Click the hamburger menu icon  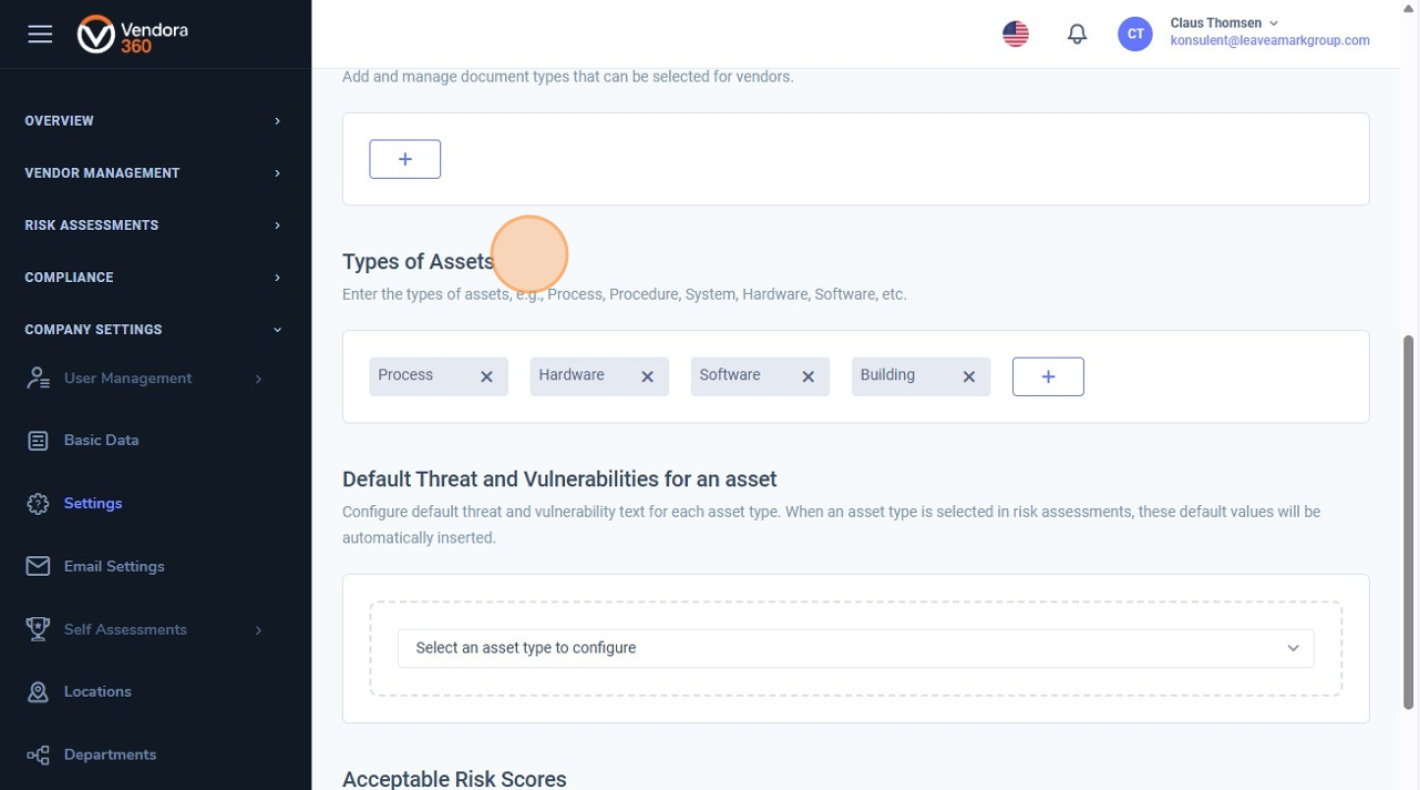pyautogui.click(x=40, y=34)
